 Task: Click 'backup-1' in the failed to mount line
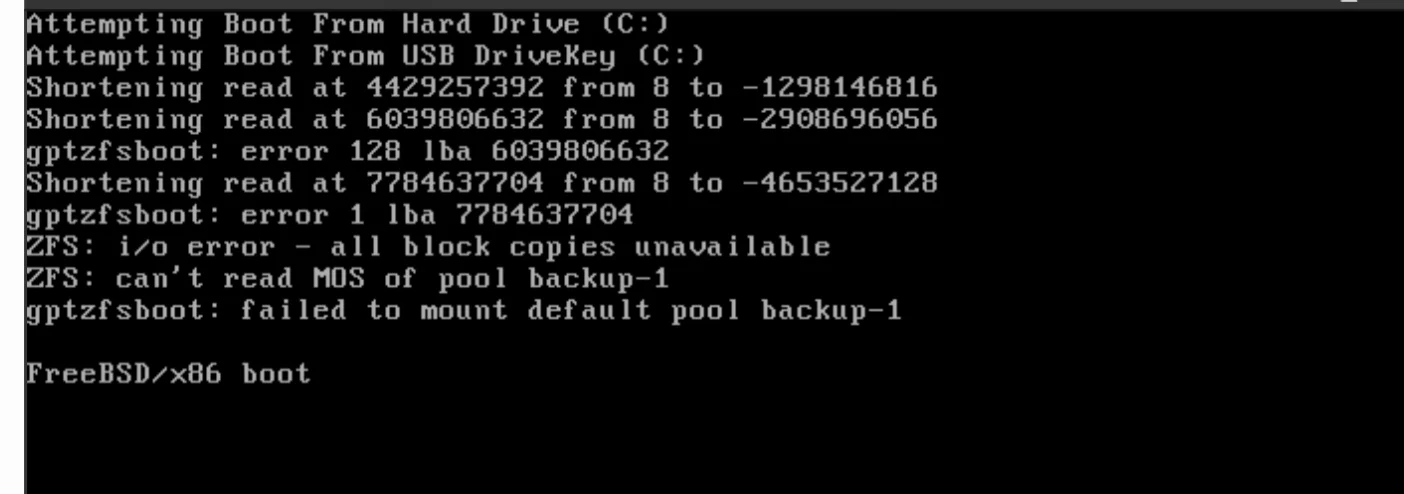(830, 313)
